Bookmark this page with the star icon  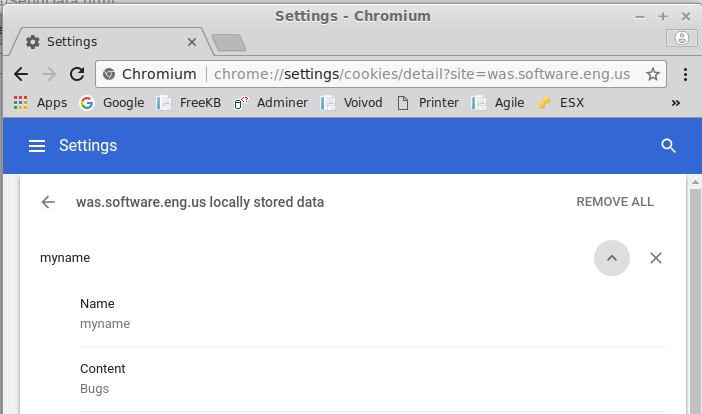click(653, 74)
